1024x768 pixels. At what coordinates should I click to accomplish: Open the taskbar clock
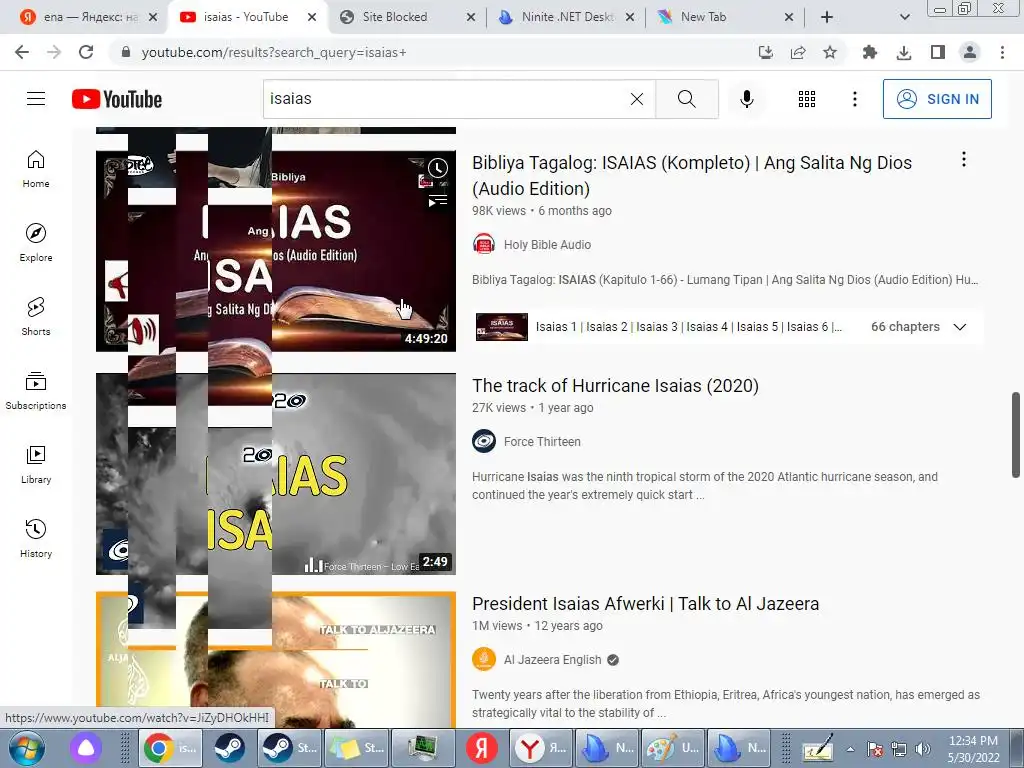coord(973,749)
